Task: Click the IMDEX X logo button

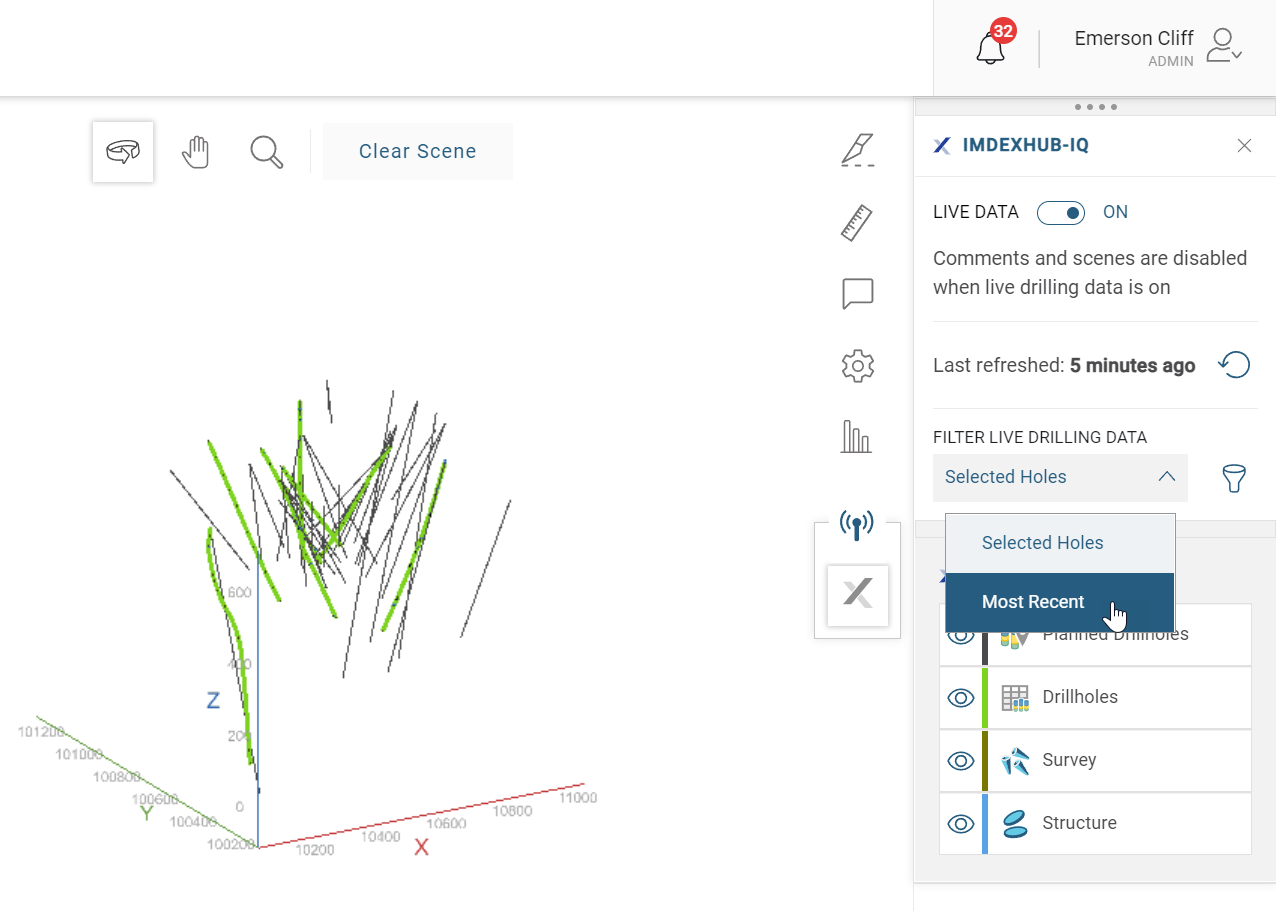Action: 858,595
